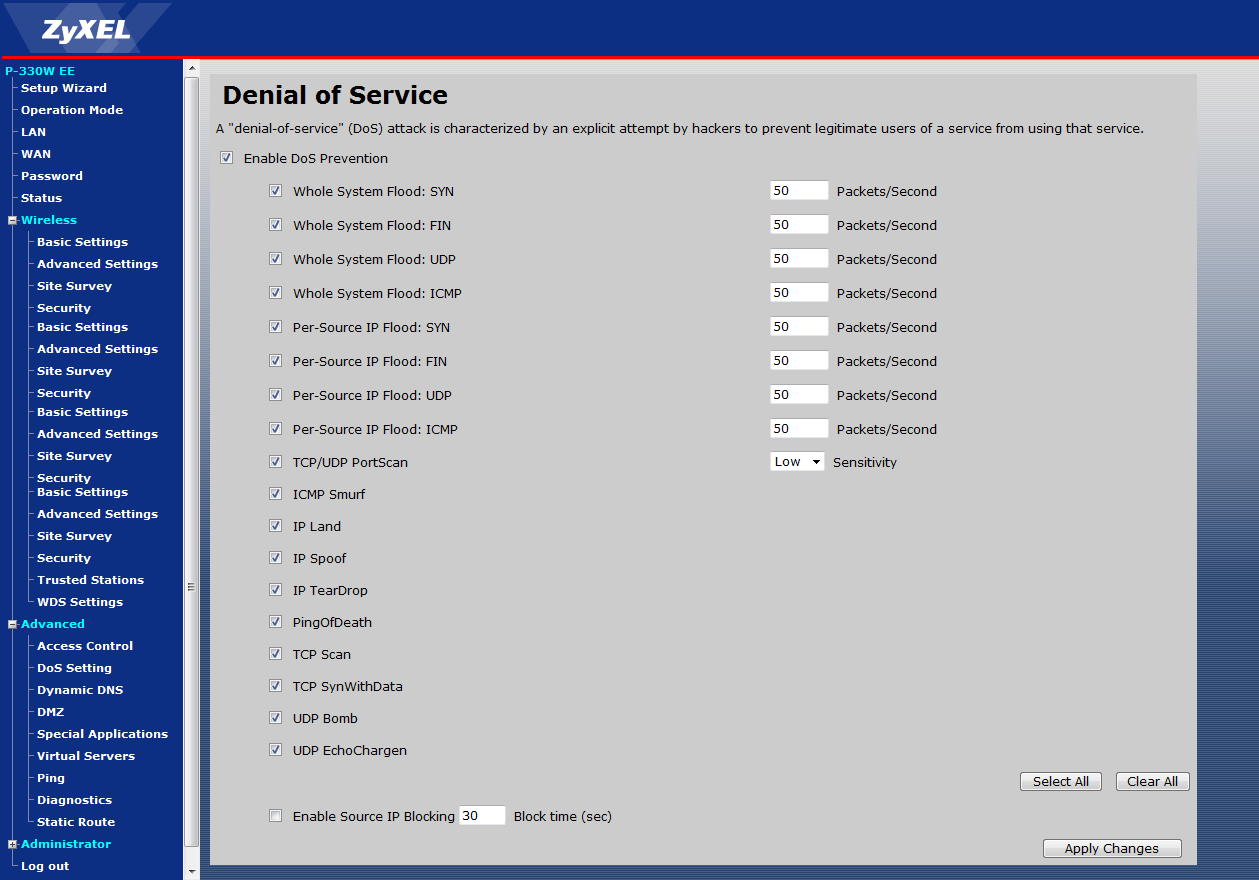The height and width of the screenshot is (880, 1259).
Task: Uncheck UDP Bomb protection
Action: [276, 718]
